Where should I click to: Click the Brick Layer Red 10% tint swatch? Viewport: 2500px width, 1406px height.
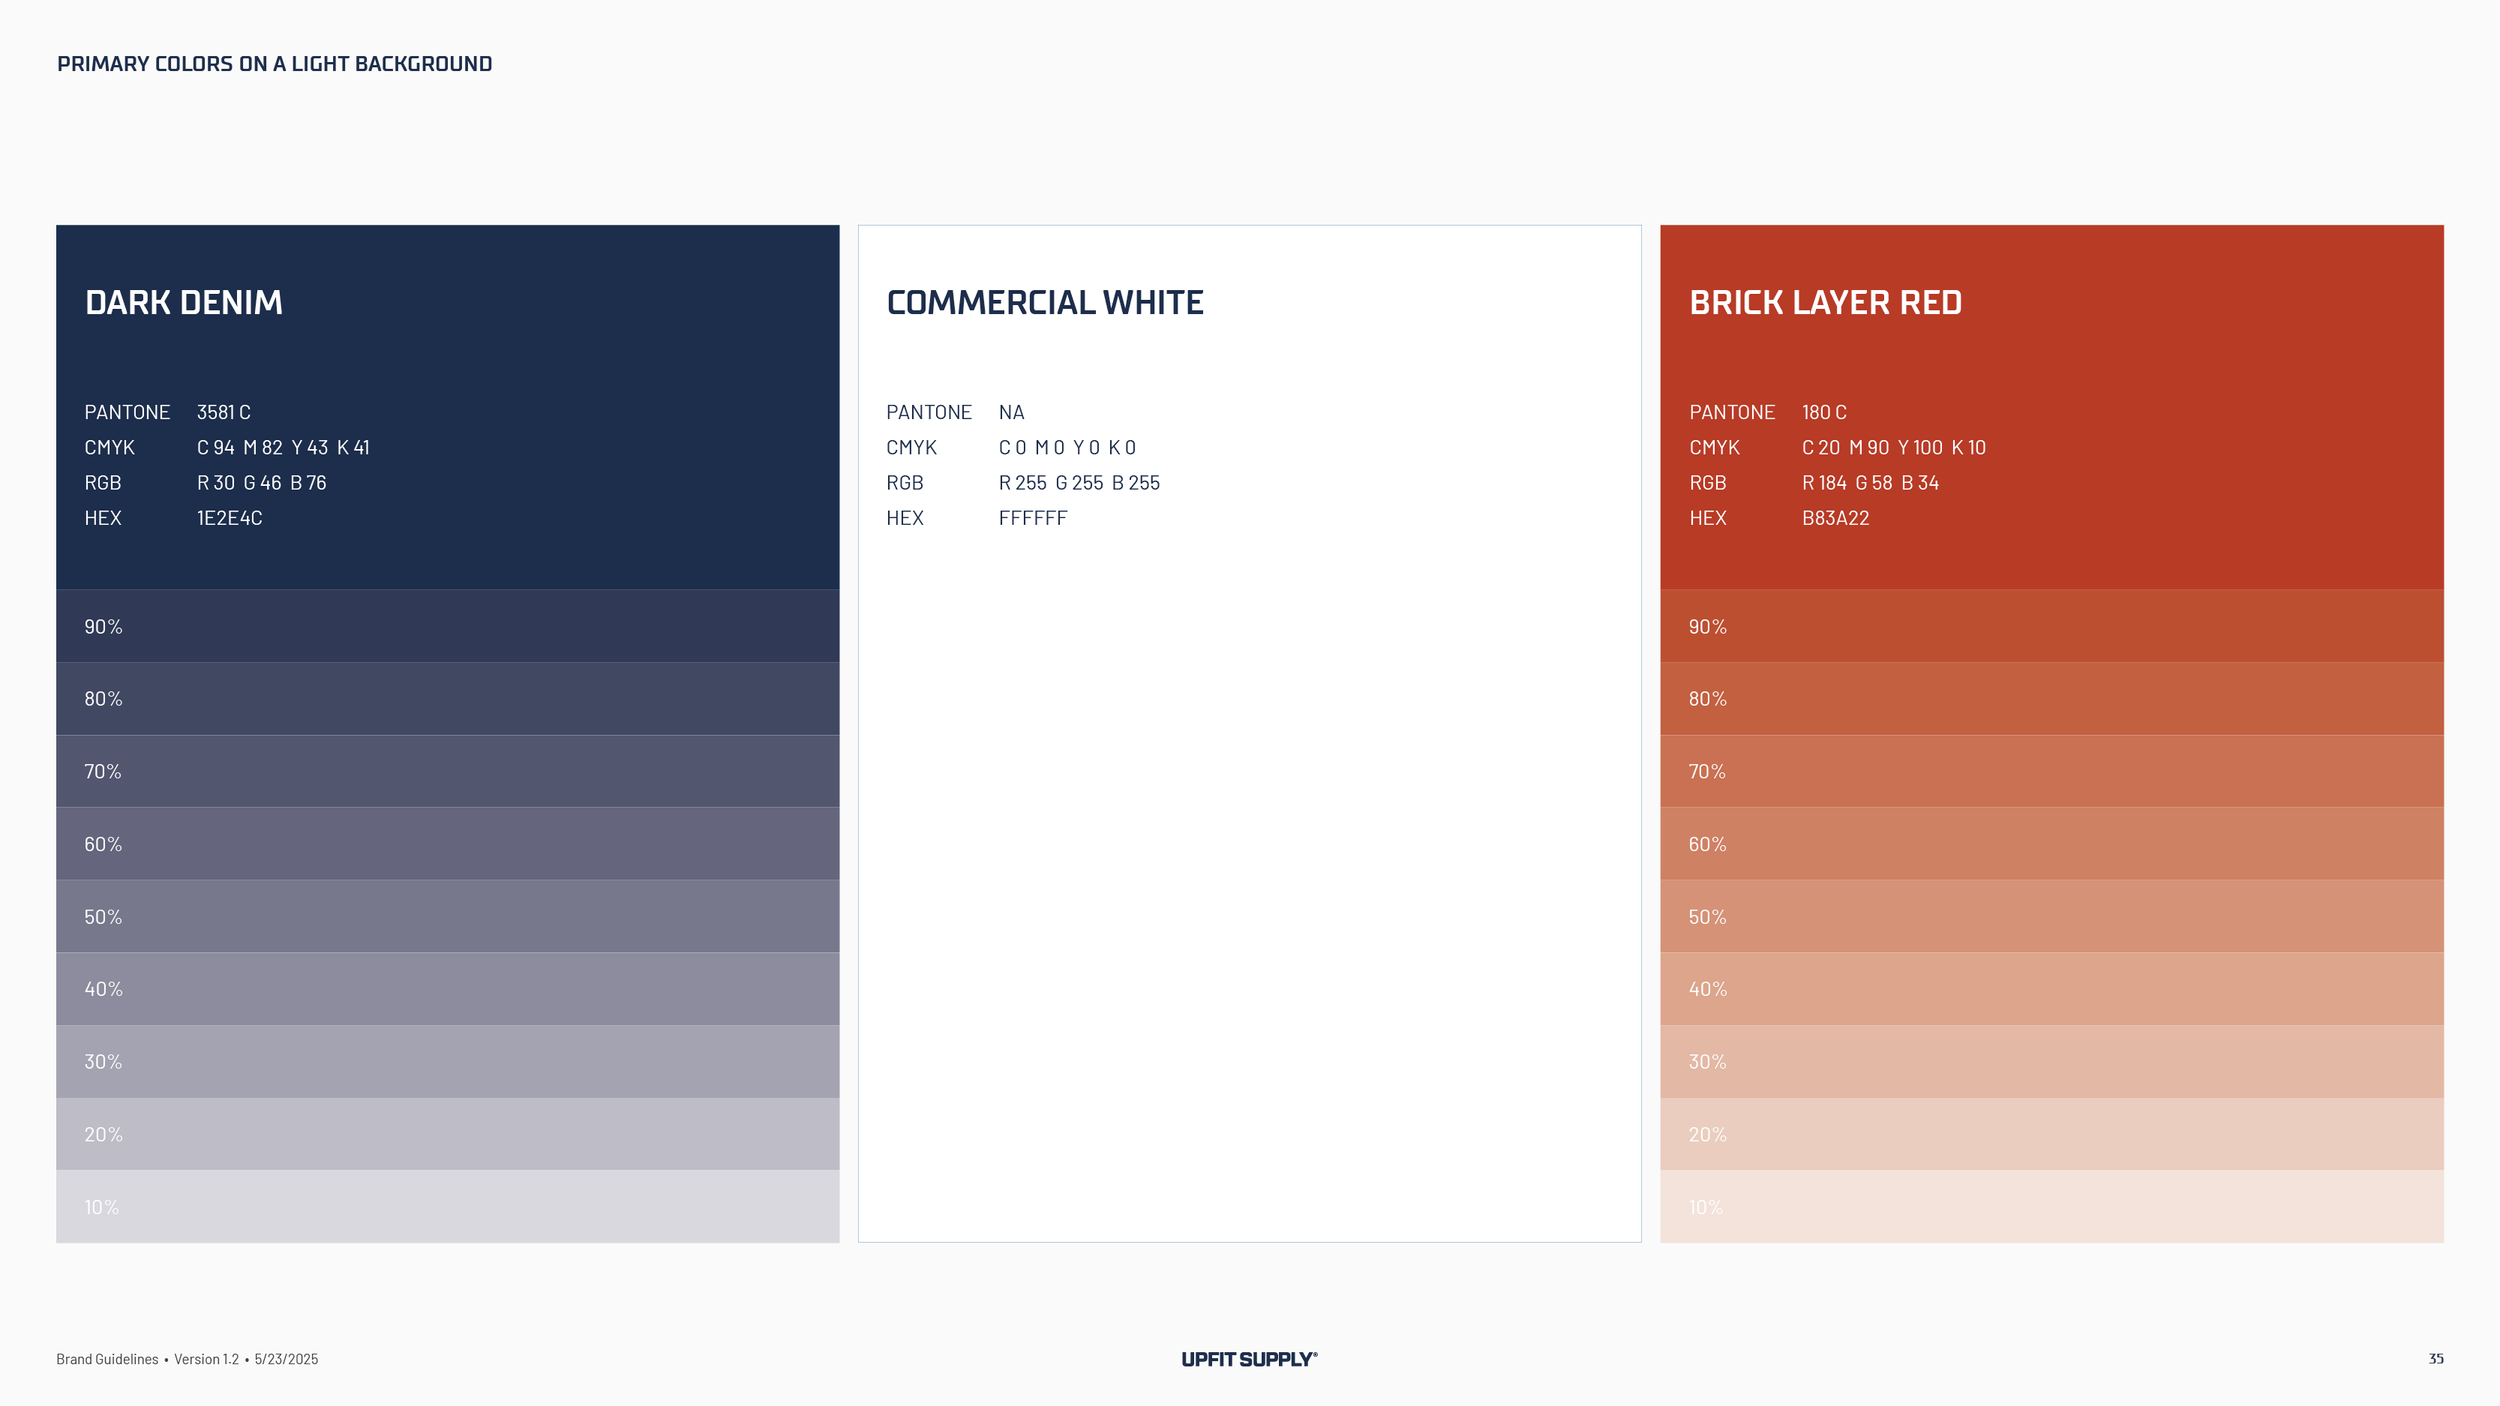point(2052,1207)
